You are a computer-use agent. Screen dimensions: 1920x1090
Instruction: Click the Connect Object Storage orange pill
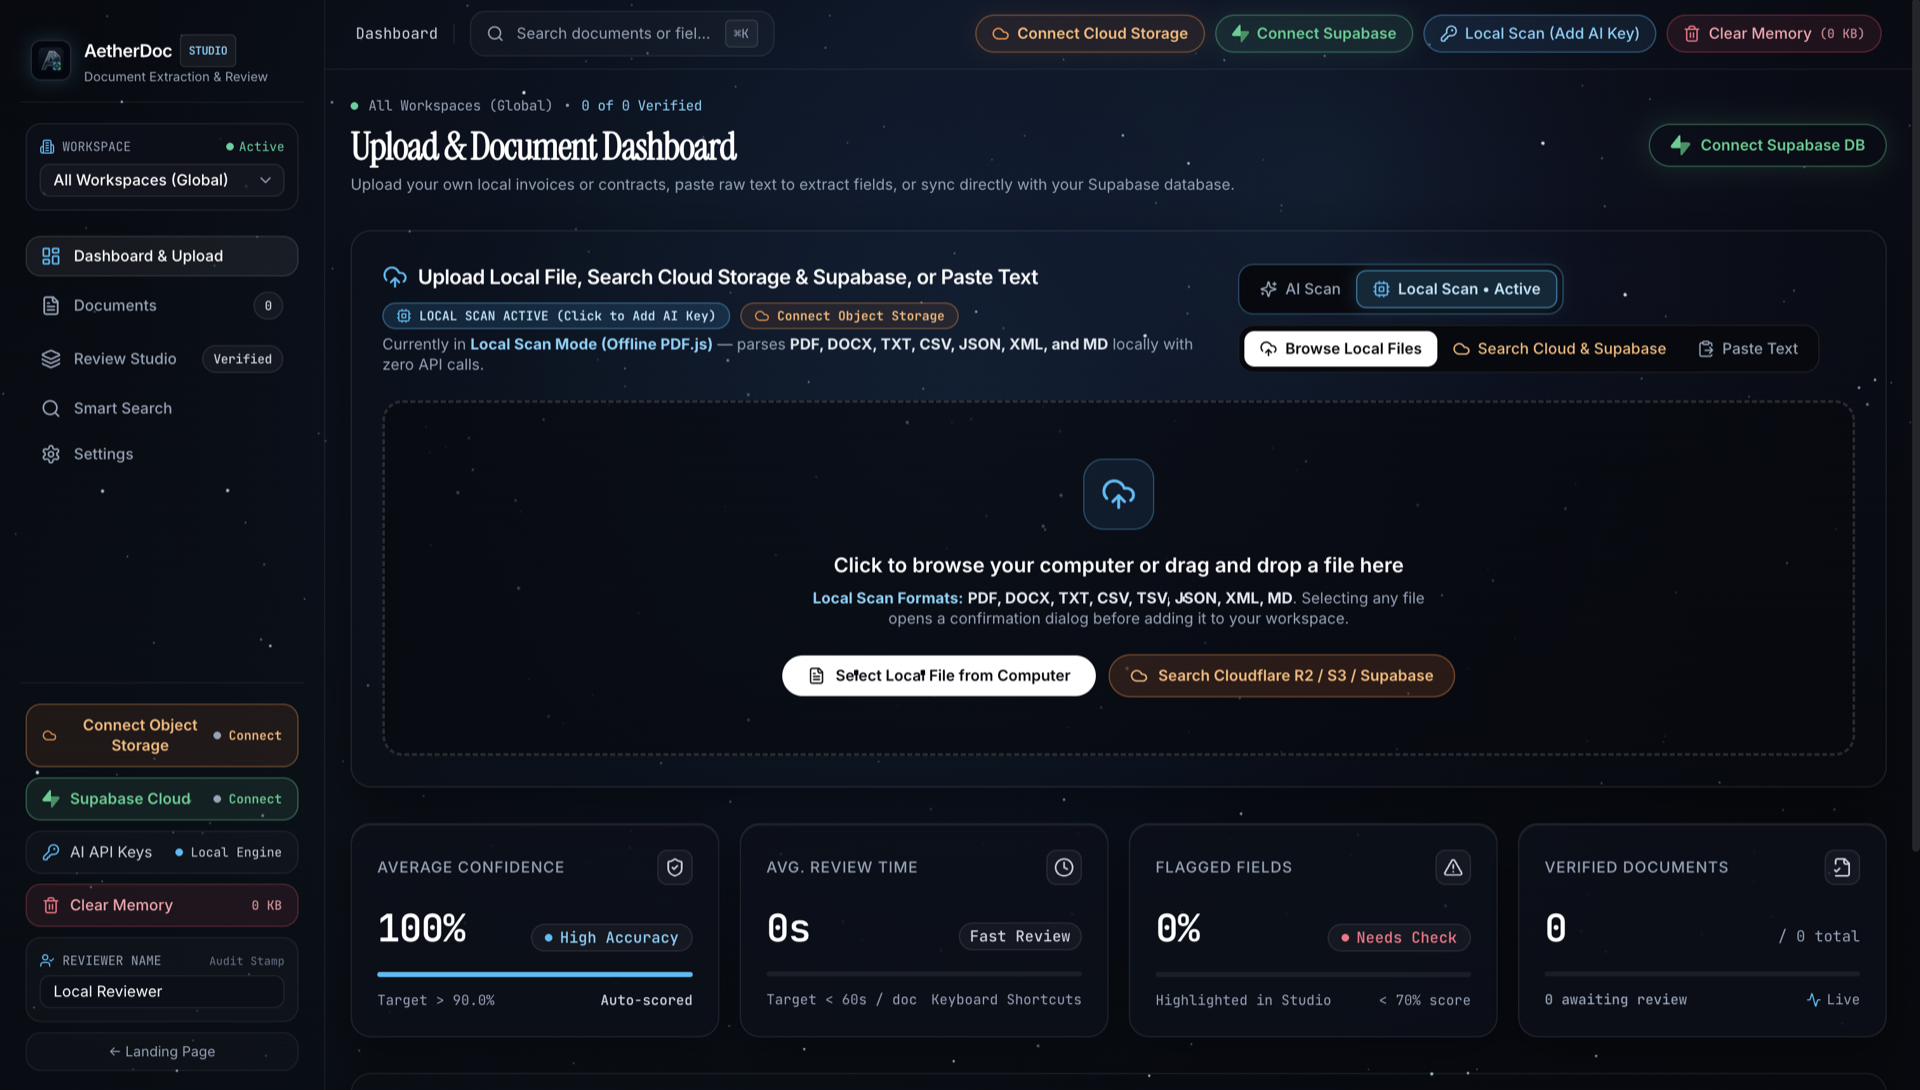point(849,316)
